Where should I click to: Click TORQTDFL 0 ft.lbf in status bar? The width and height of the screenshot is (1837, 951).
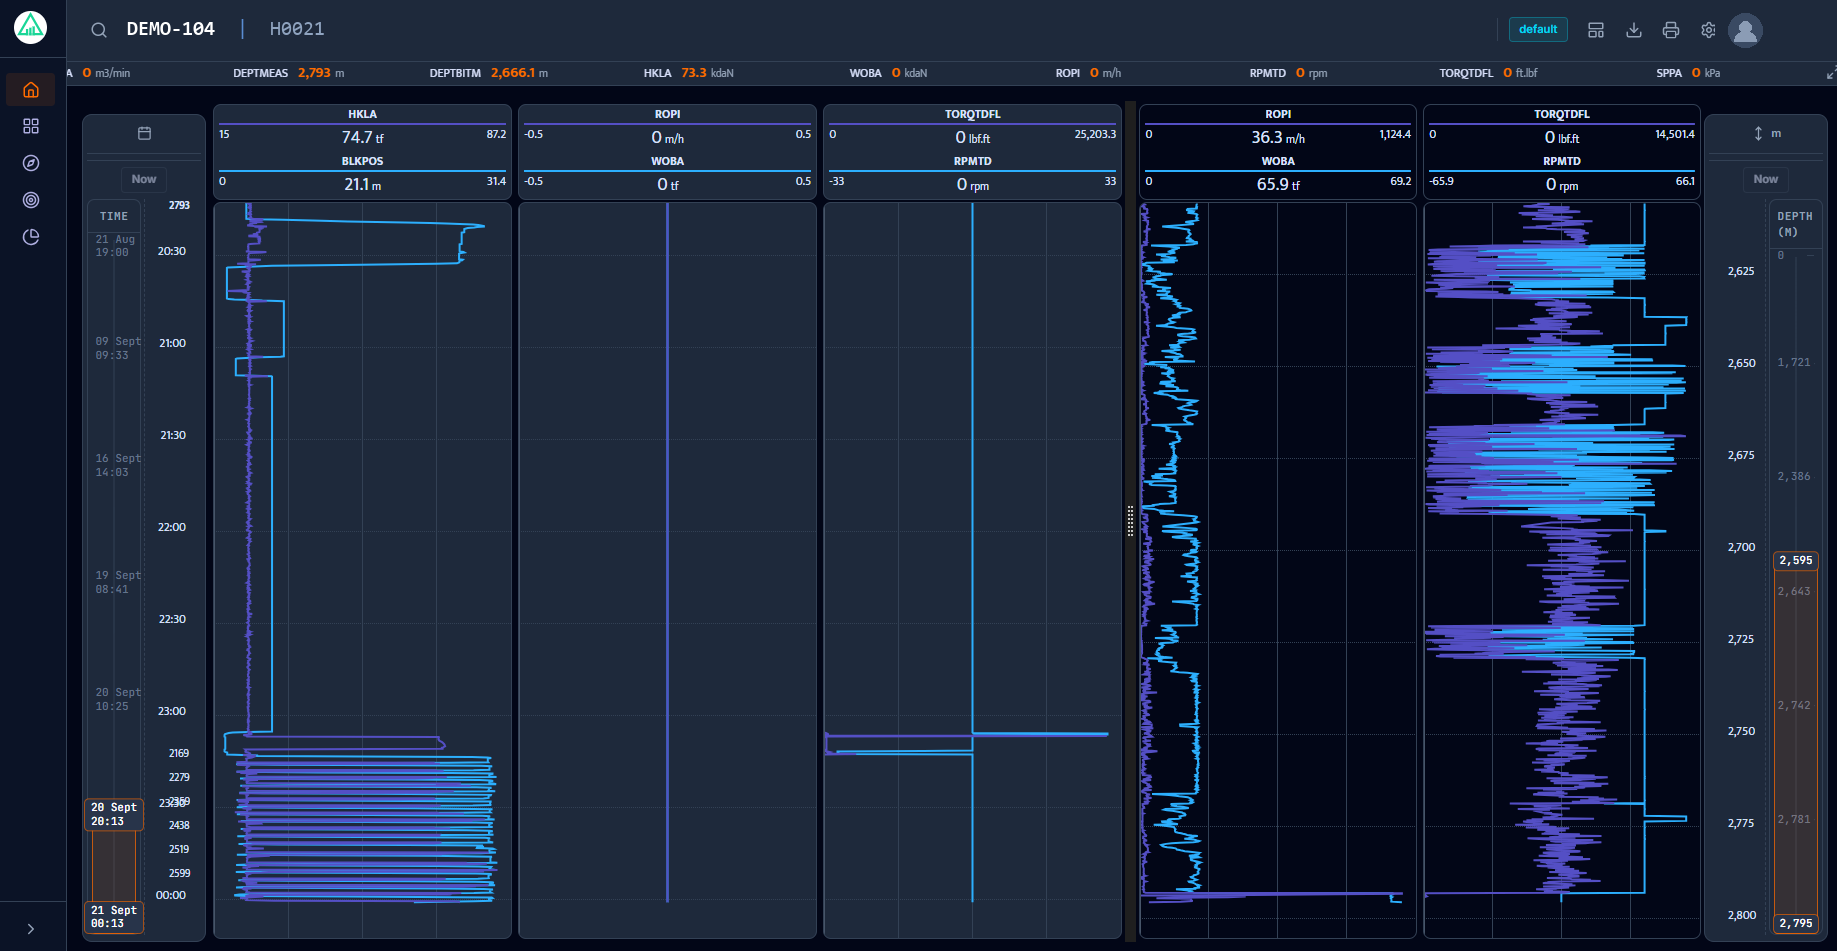(x=1489, y=73)
